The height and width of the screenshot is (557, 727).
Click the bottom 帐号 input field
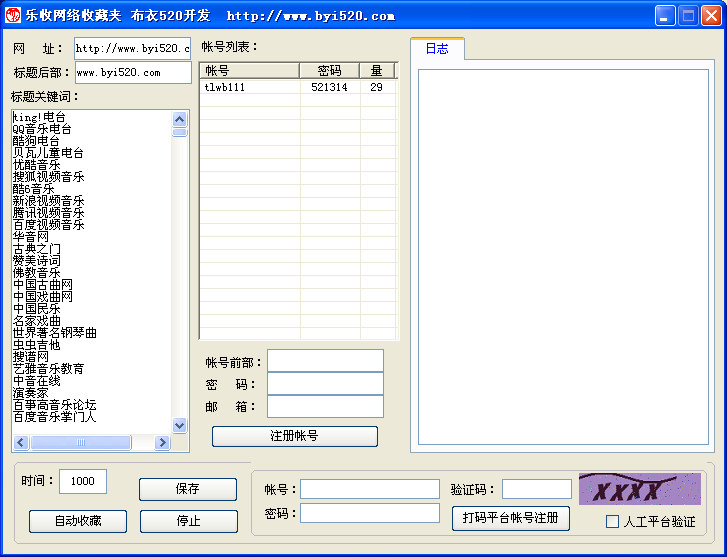(x=370, y=489)
